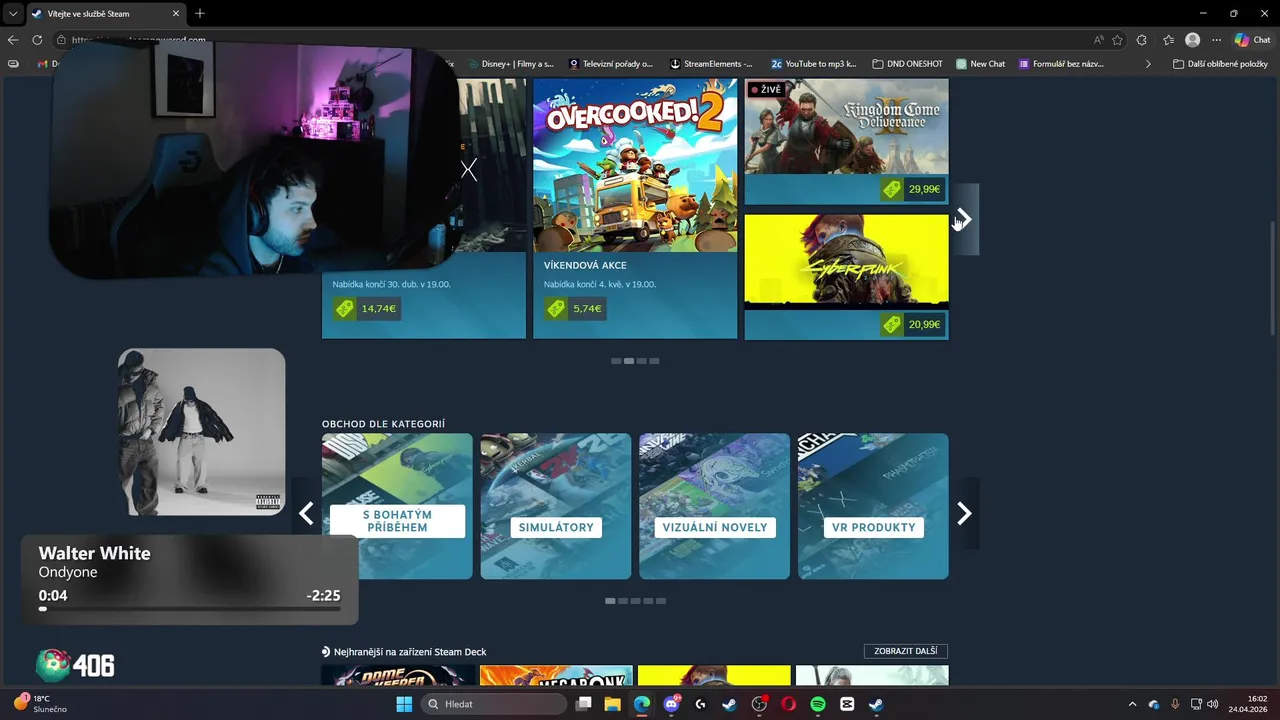Click the 5,74€ price tag
1280x720 pixels.
point(575,309)
